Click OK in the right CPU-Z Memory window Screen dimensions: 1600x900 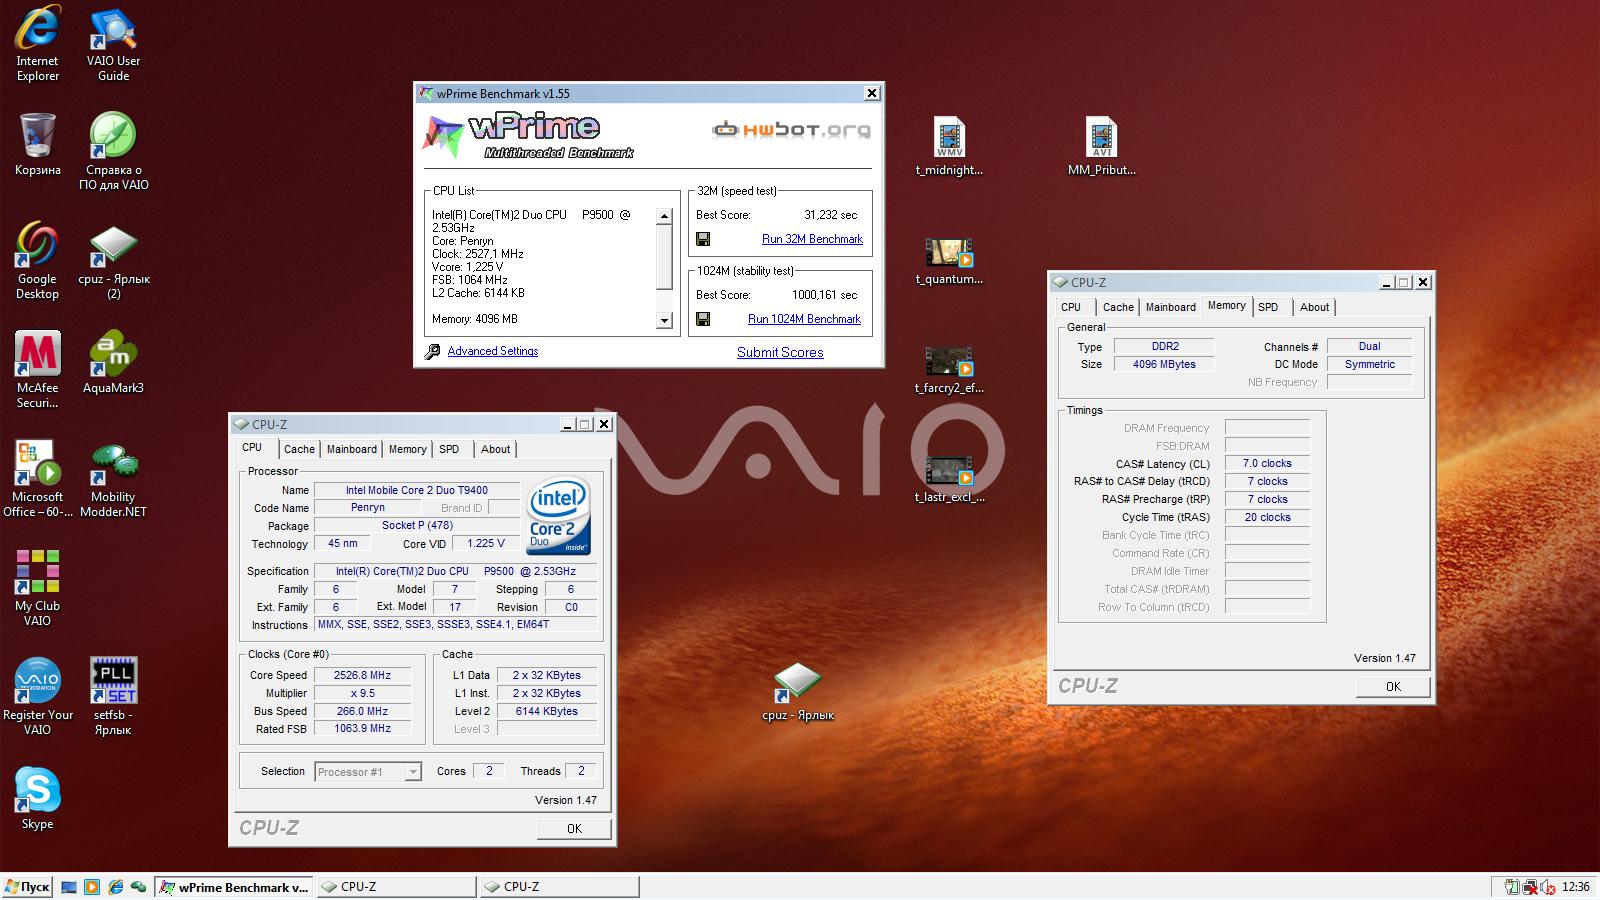1393,686
